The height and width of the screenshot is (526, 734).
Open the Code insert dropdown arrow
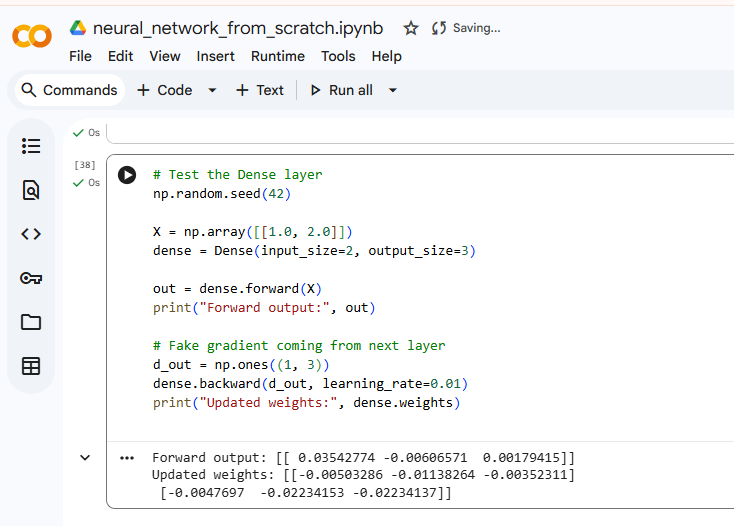pyautogui.click(x=212, y=90)
